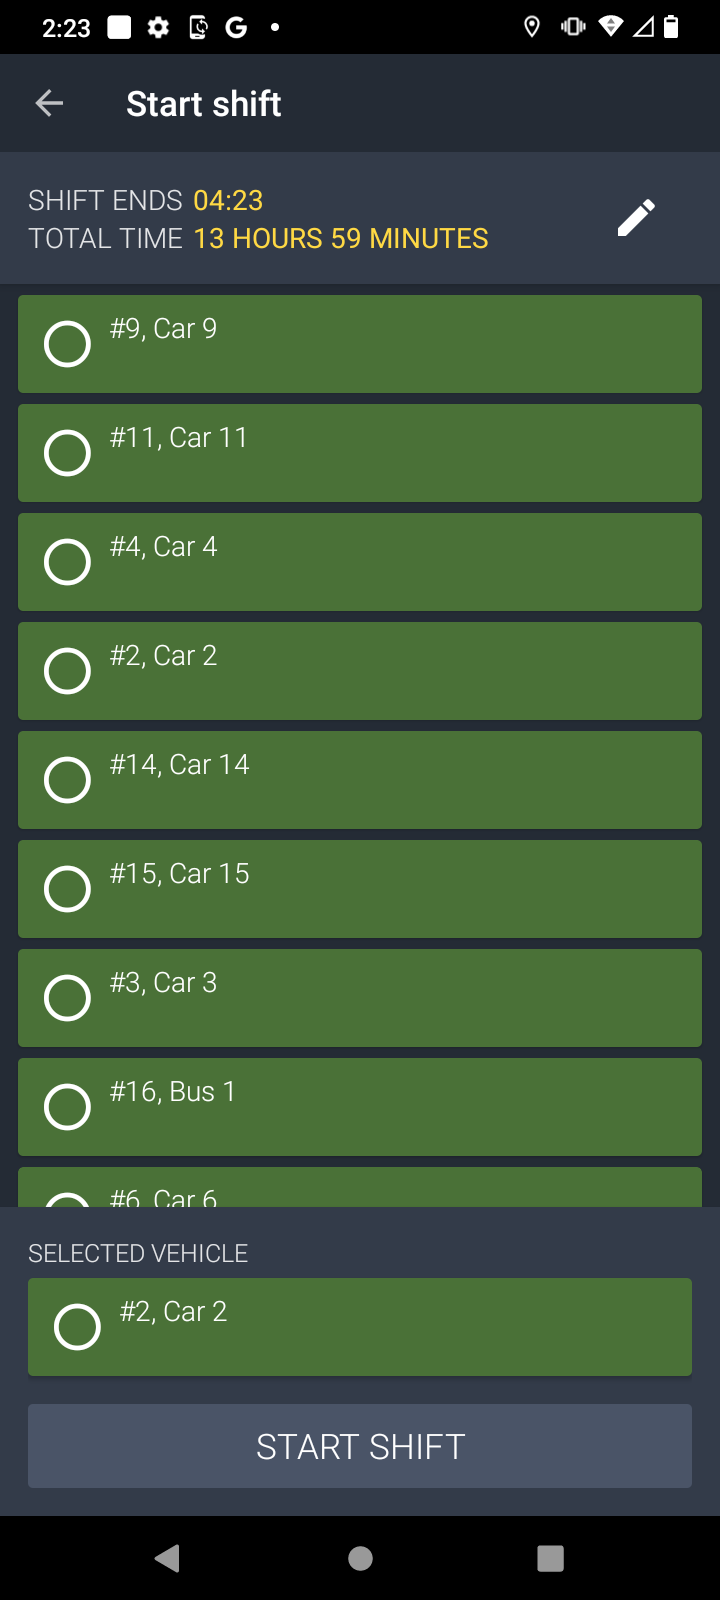Choose the #2, Car 2 list row
The image size is (720, 1600).
tap(360, 671)
